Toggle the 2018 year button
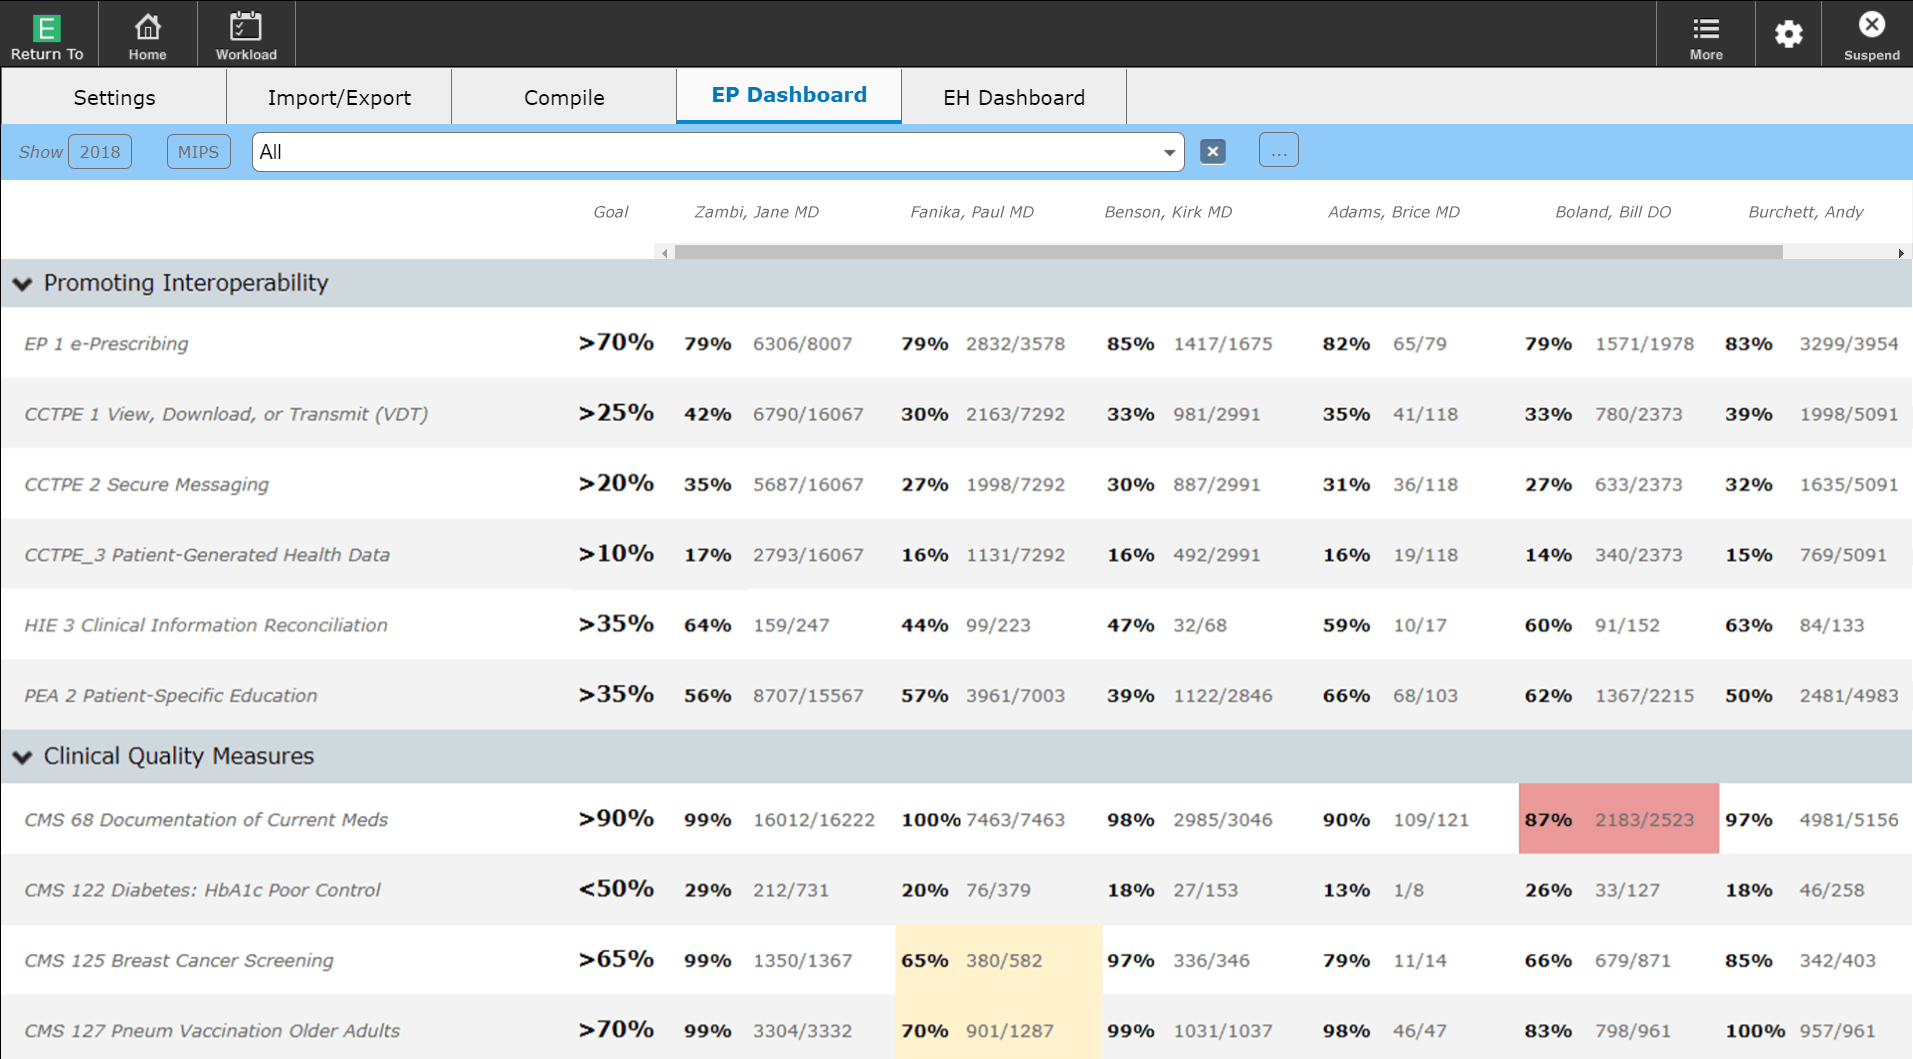 pyautogui.click(x=100, y=152)
